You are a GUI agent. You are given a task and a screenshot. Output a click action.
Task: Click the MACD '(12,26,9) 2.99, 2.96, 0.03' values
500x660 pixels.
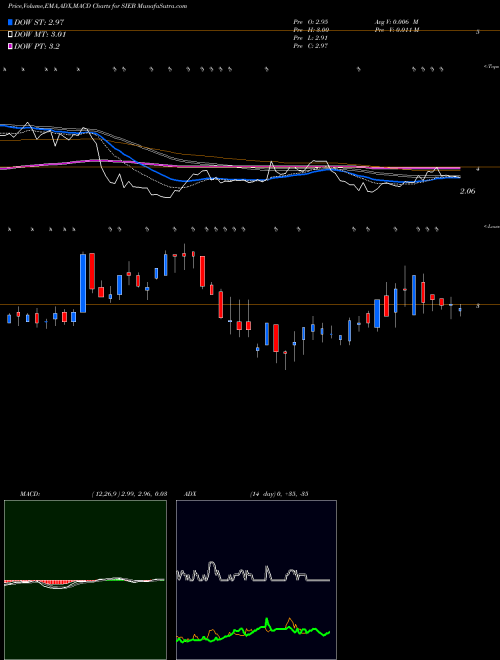(129, 493)
